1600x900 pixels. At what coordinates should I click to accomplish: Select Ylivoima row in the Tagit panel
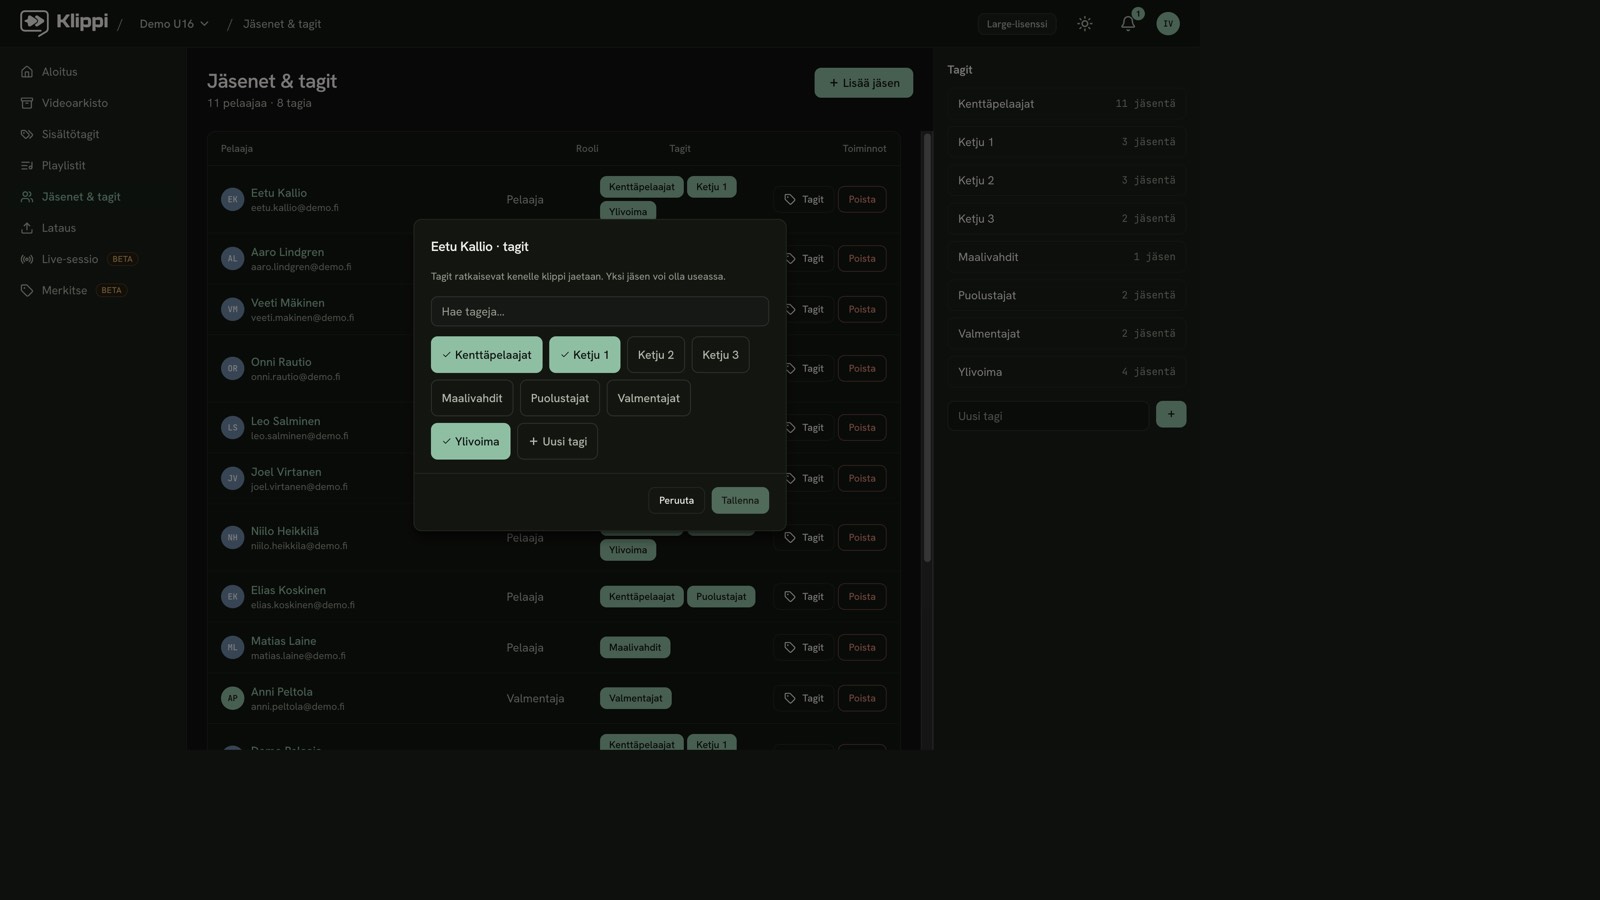[x=1067, y=372]
